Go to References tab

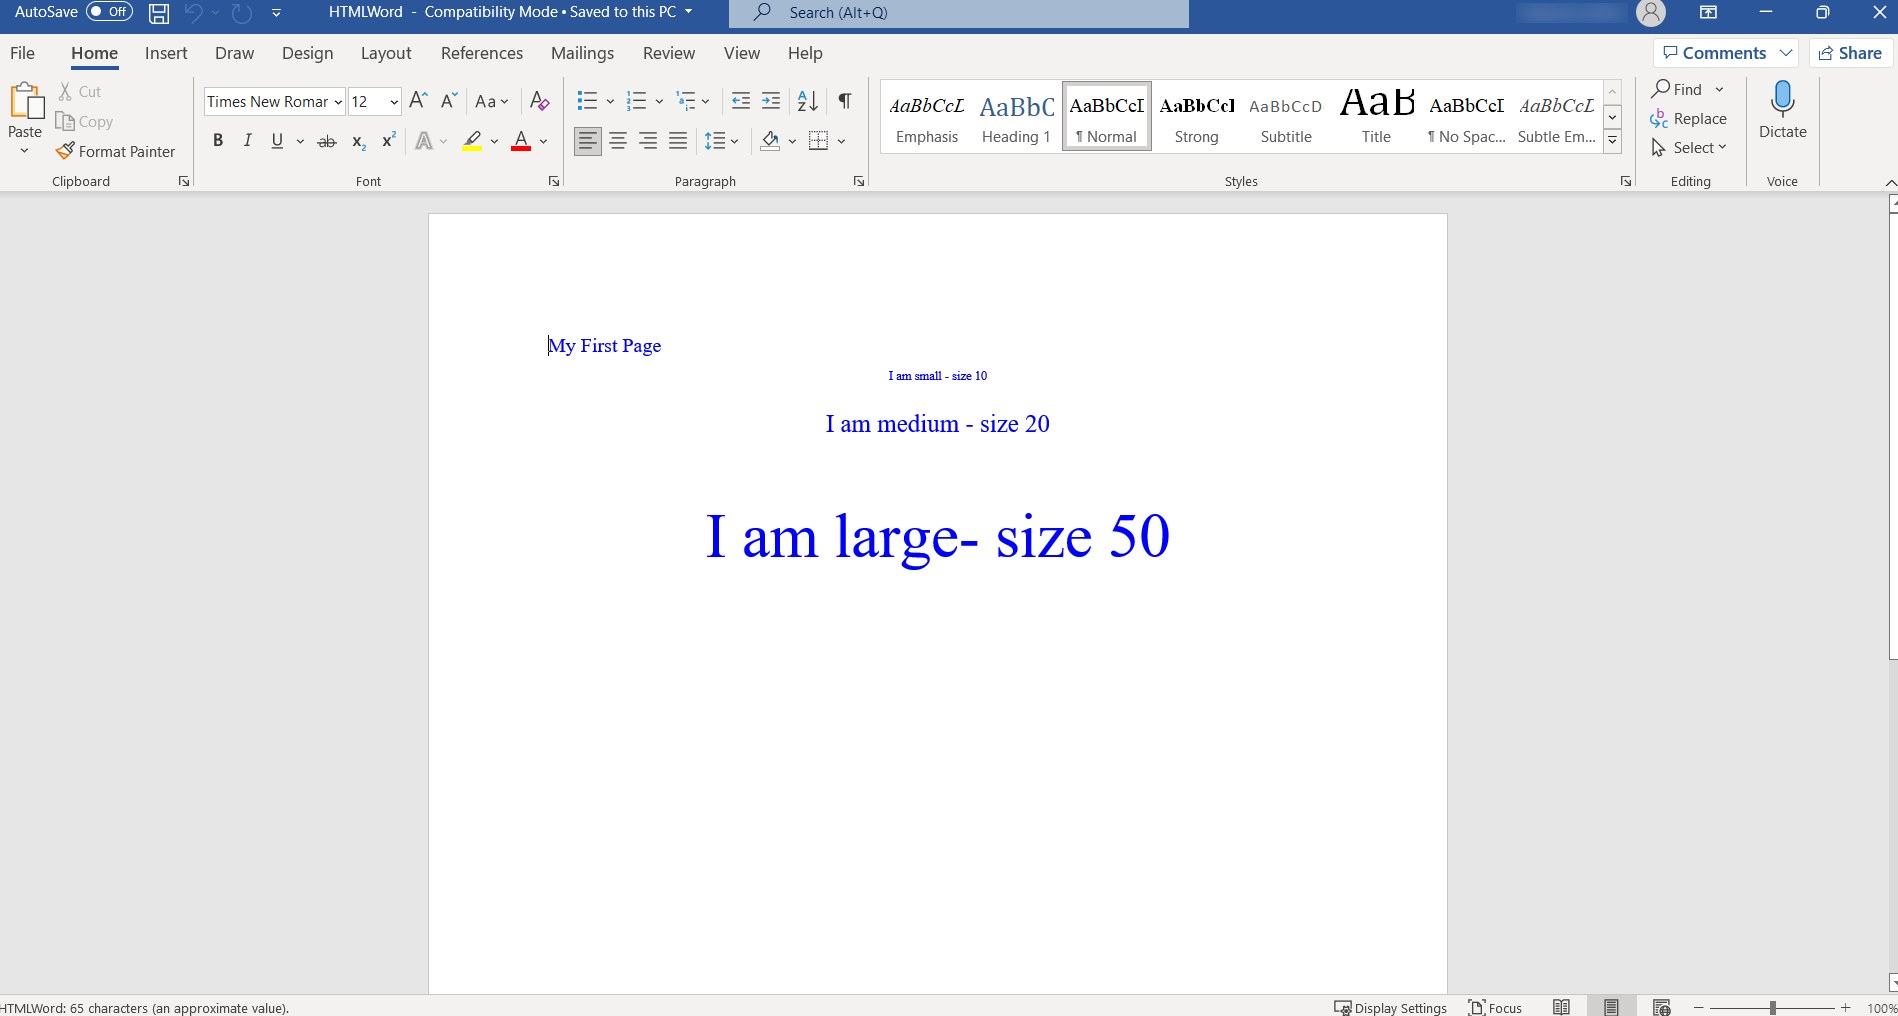[x=482, y=53]
